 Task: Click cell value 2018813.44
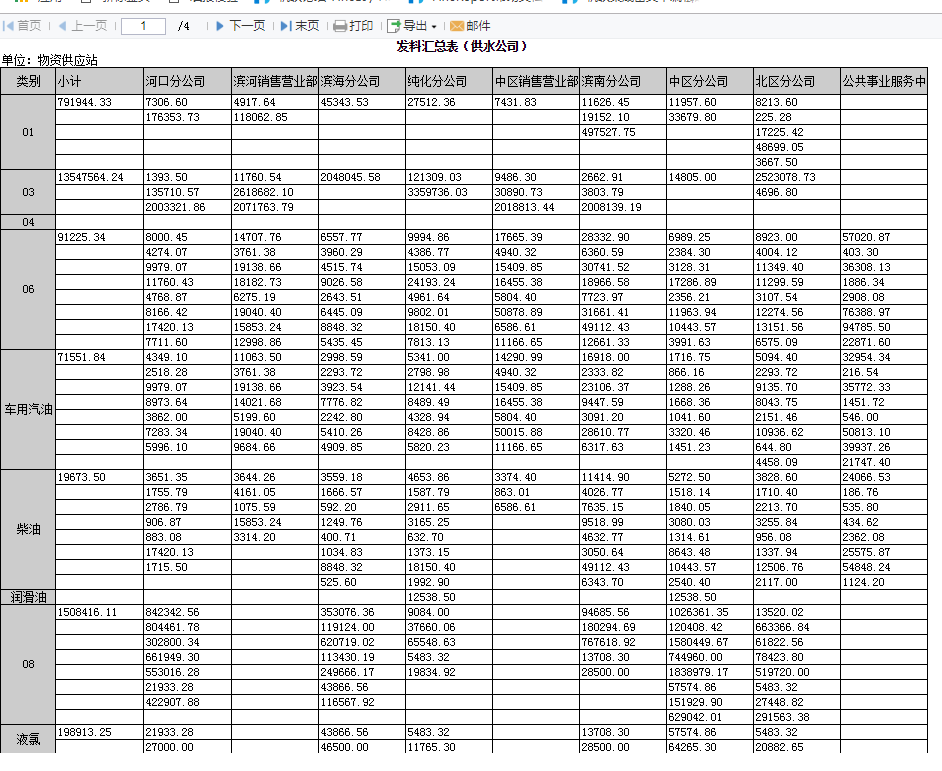click(524, 207)
